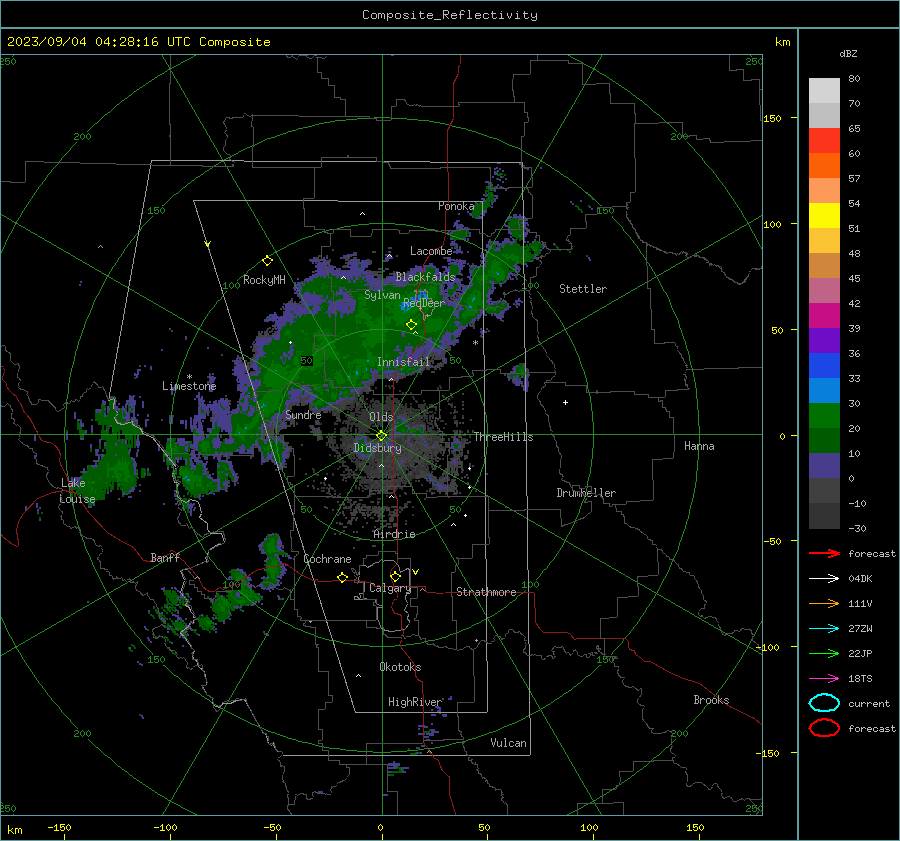The image size is (900, 841).
Task: Select the lightest gray 70–80 dBZ swatch
Action: point(824,91)
